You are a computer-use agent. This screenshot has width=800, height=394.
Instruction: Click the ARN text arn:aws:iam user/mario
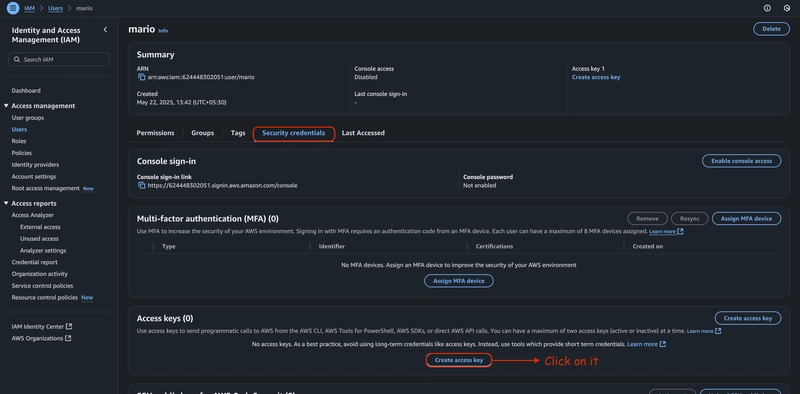[201, 78]
